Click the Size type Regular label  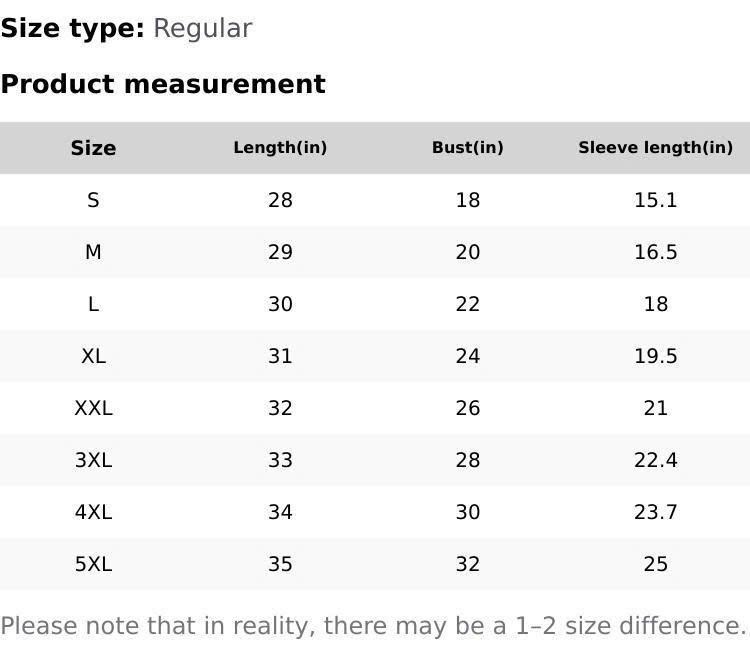(x=126, y=28)
